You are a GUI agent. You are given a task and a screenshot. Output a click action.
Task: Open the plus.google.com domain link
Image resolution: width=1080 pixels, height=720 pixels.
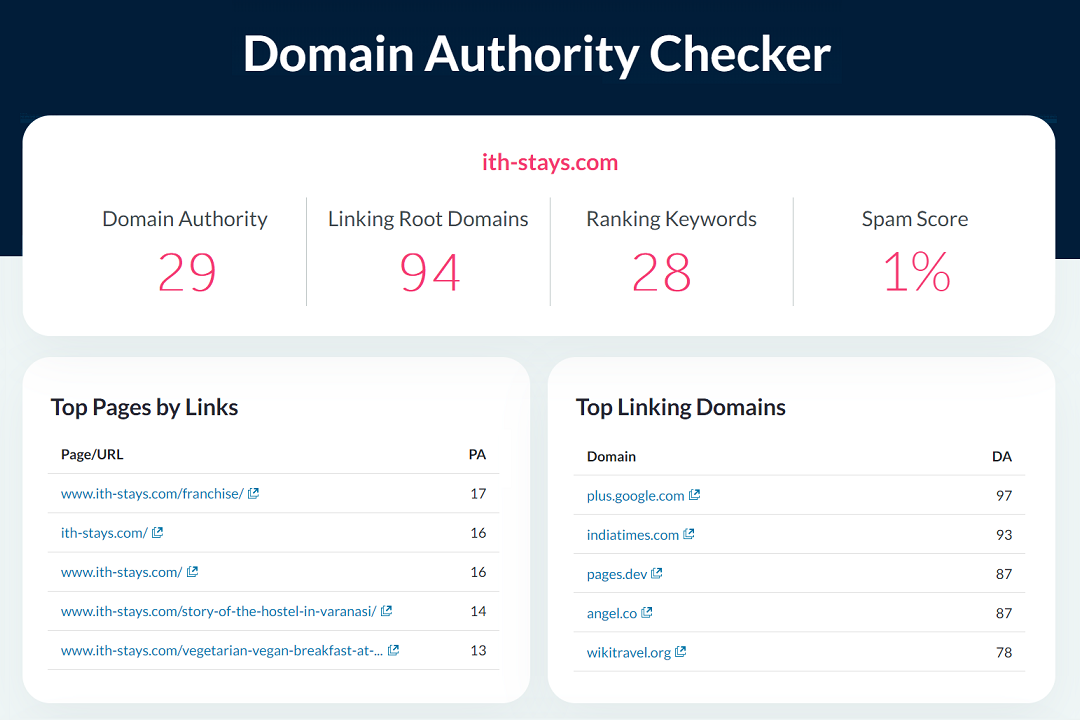pos(636,496)
